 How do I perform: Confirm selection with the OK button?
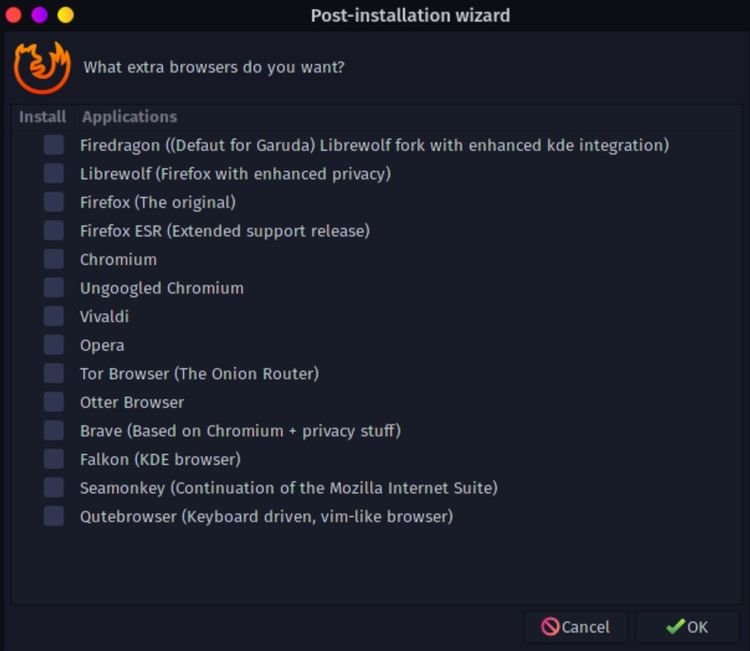[x=687, y=627]
